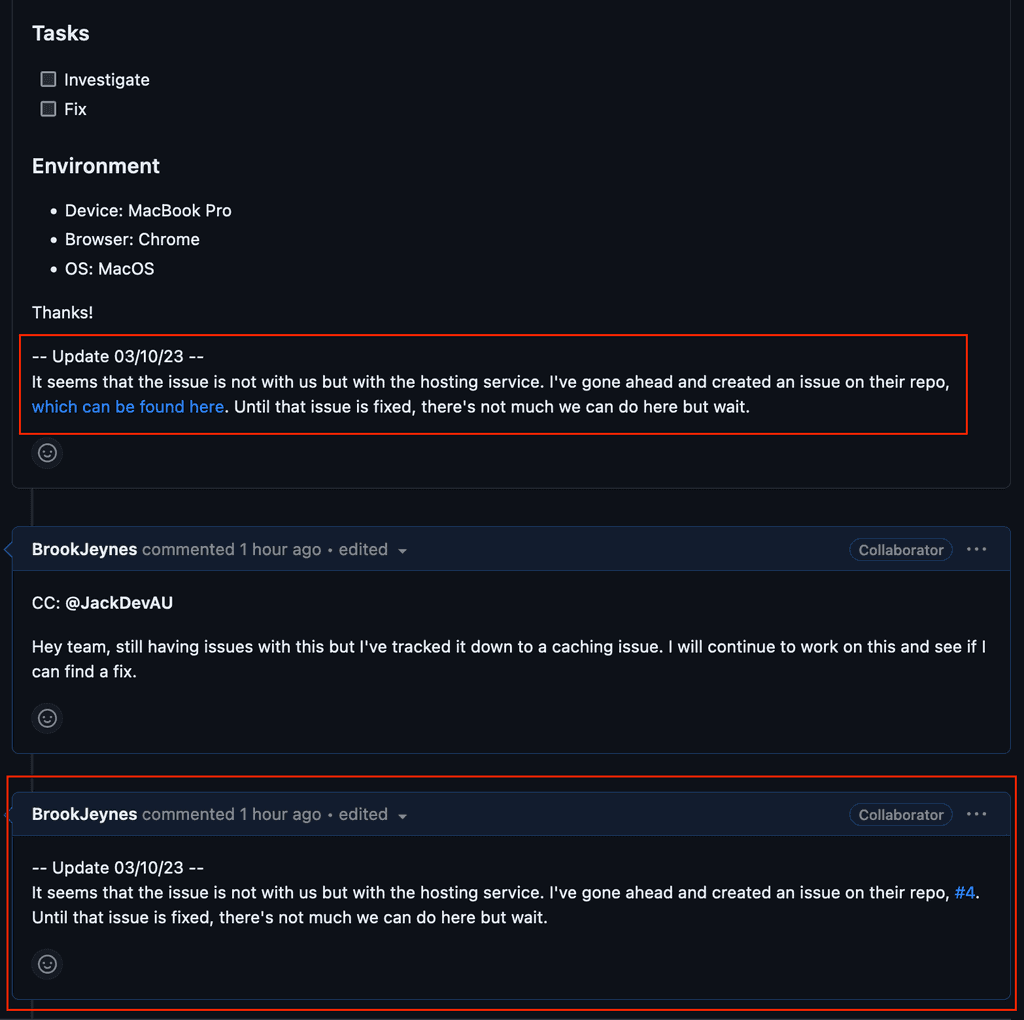The width and height of the screenshot is (1024, 1020).
Task: Click the Collaborator badge on the bottom comment
Action: [900, 814]
